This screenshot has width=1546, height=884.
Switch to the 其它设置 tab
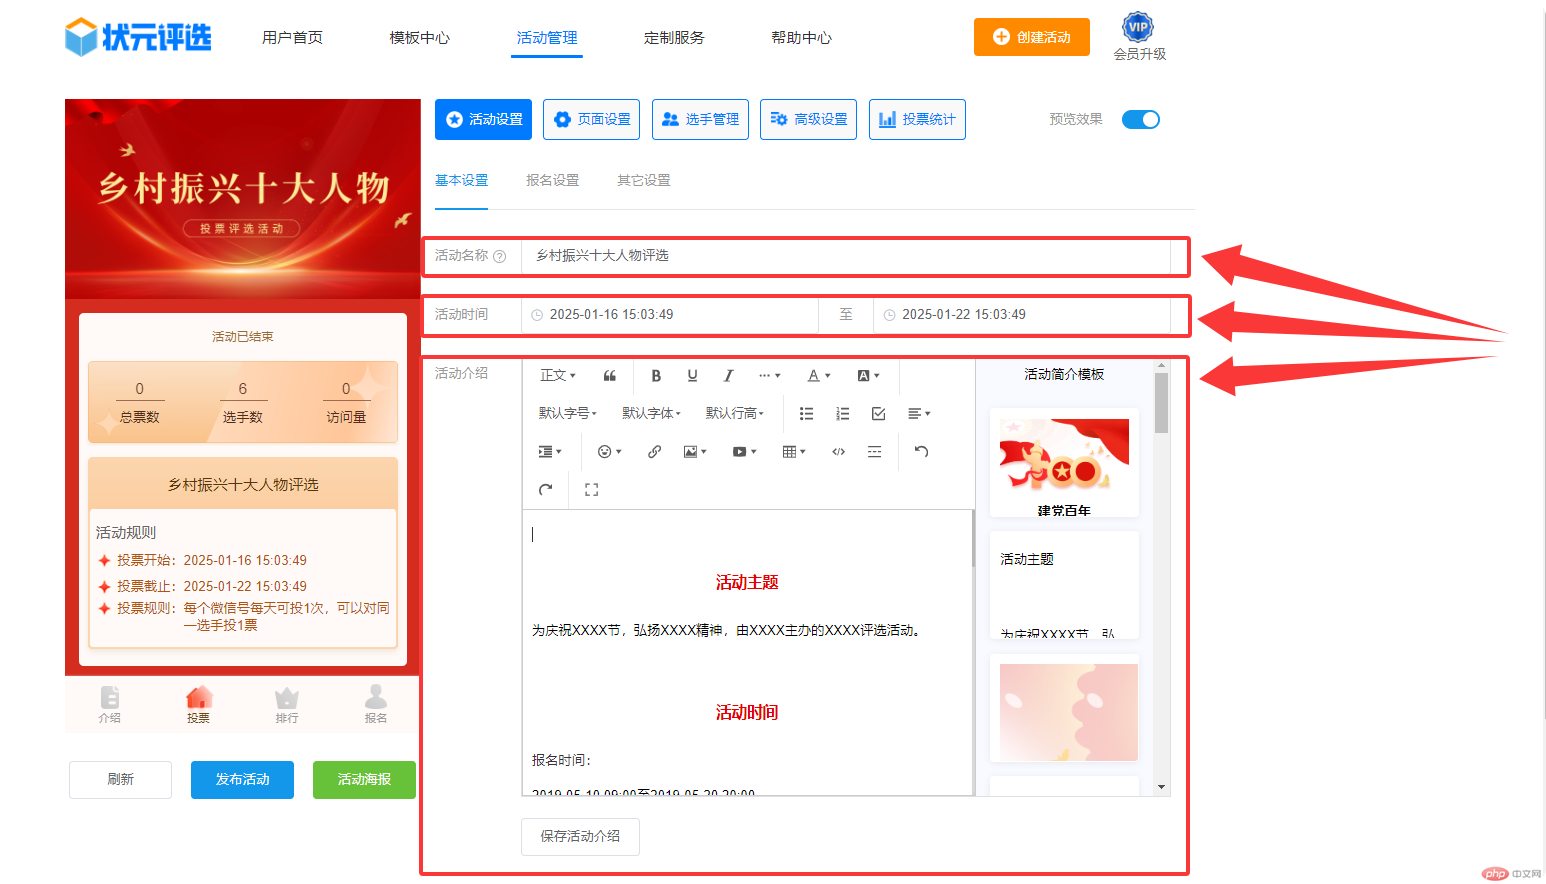[x=644, y=181]
